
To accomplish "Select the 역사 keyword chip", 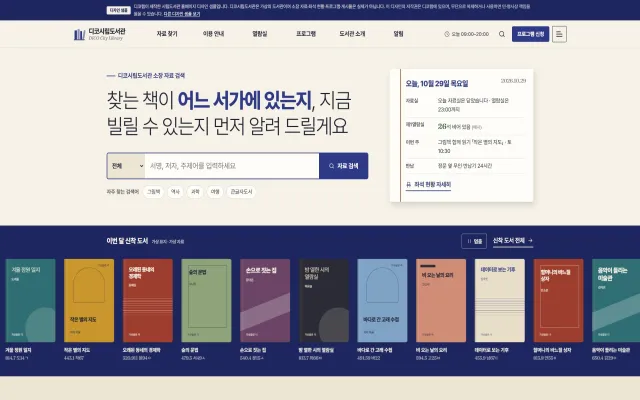I will pos(175,192).
